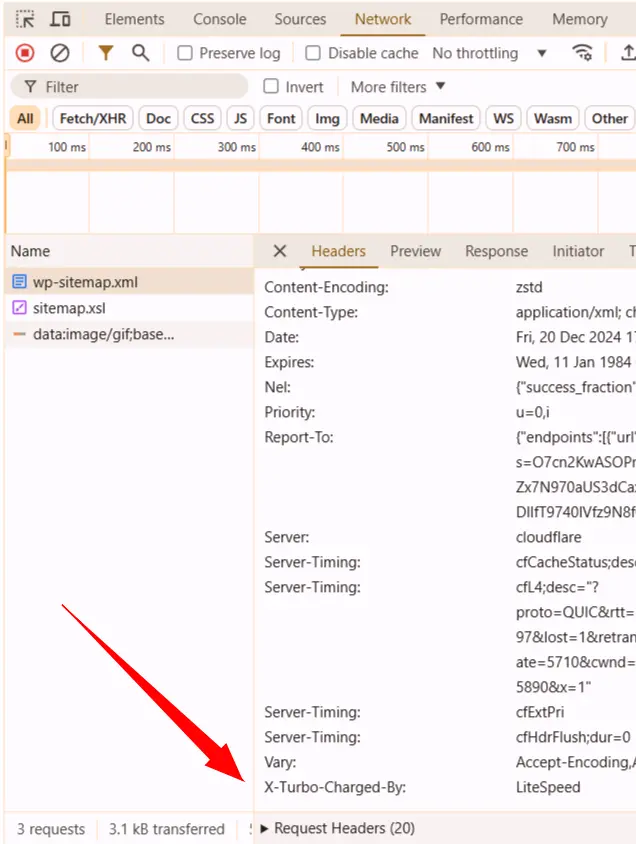The width and height of the screenshot is (636, 844).
Task: Open the More filters dropdown
Action: (x=398, y=87)
